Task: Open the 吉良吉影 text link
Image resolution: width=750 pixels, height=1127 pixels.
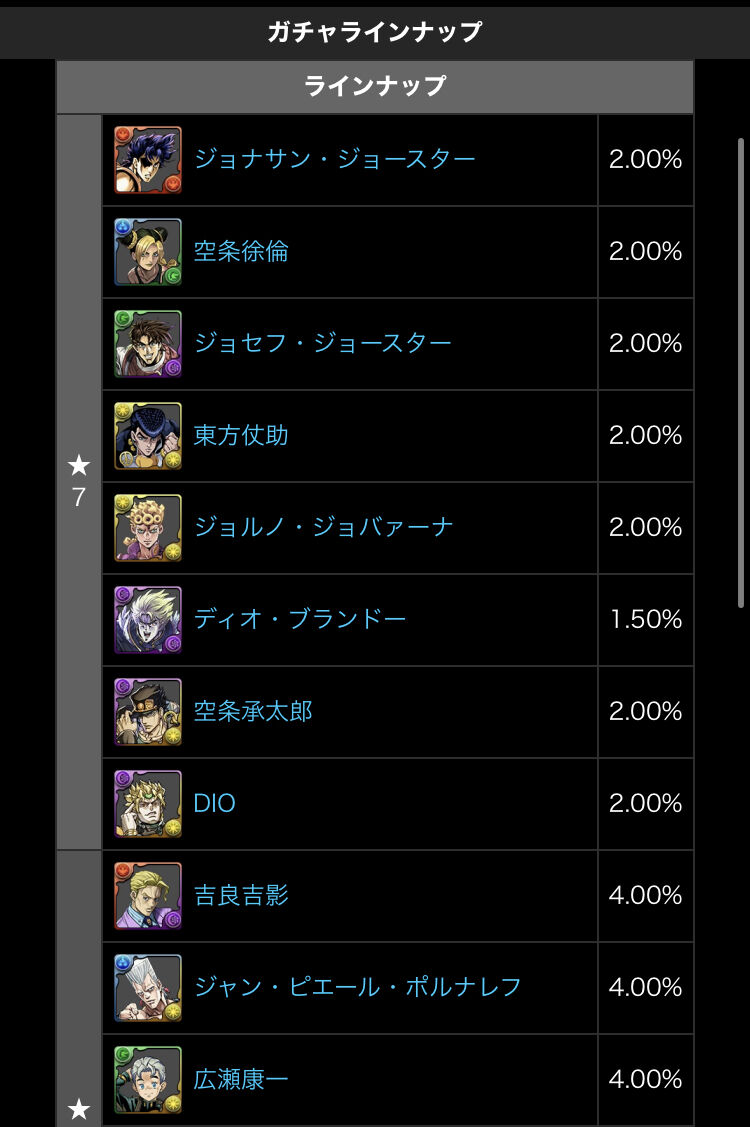Action: coord(241,896)
